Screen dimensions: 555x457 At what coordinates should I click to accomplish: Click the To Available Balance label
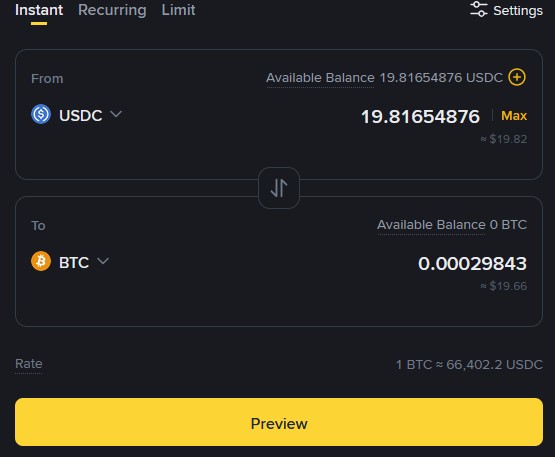tap(431, 225)
